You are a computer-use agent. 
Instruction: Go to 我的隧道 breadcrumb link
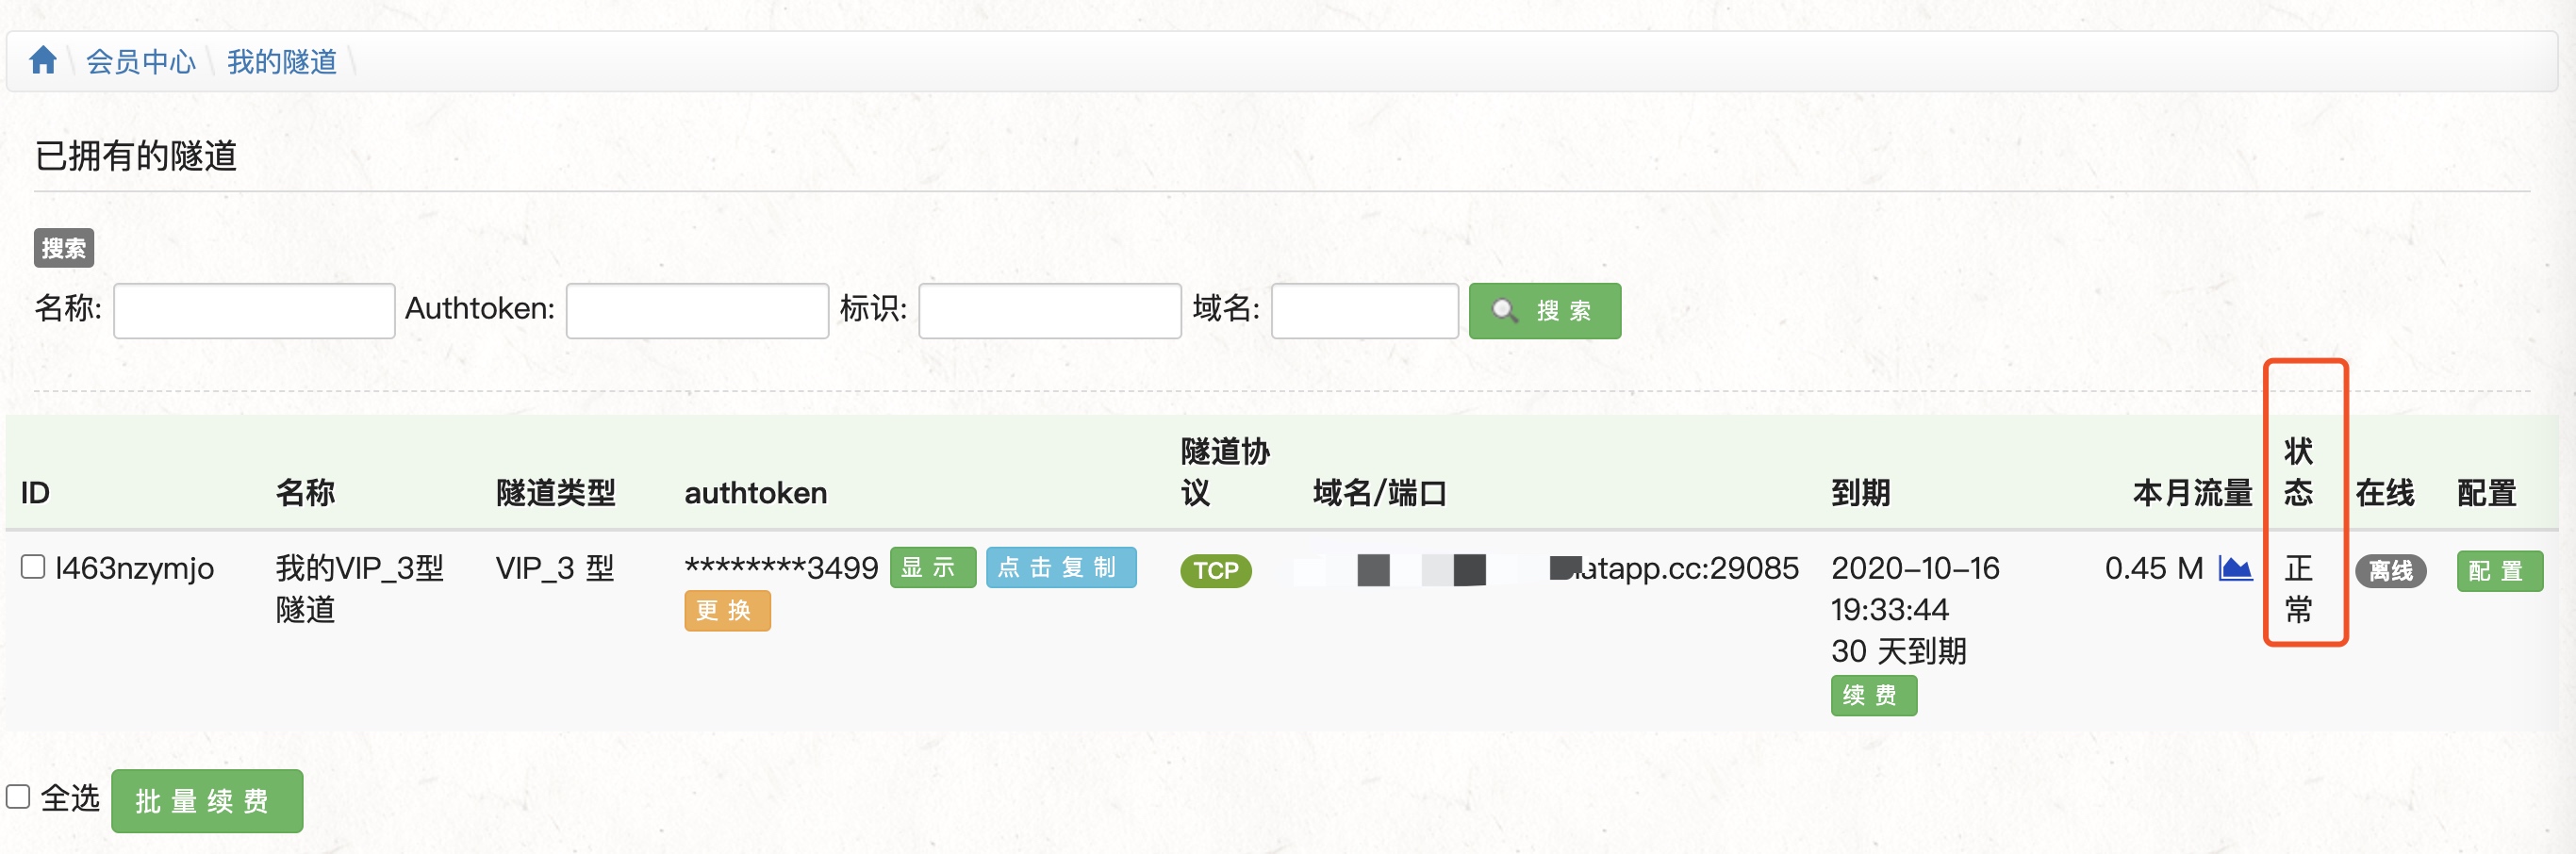[x=282, y=62]
